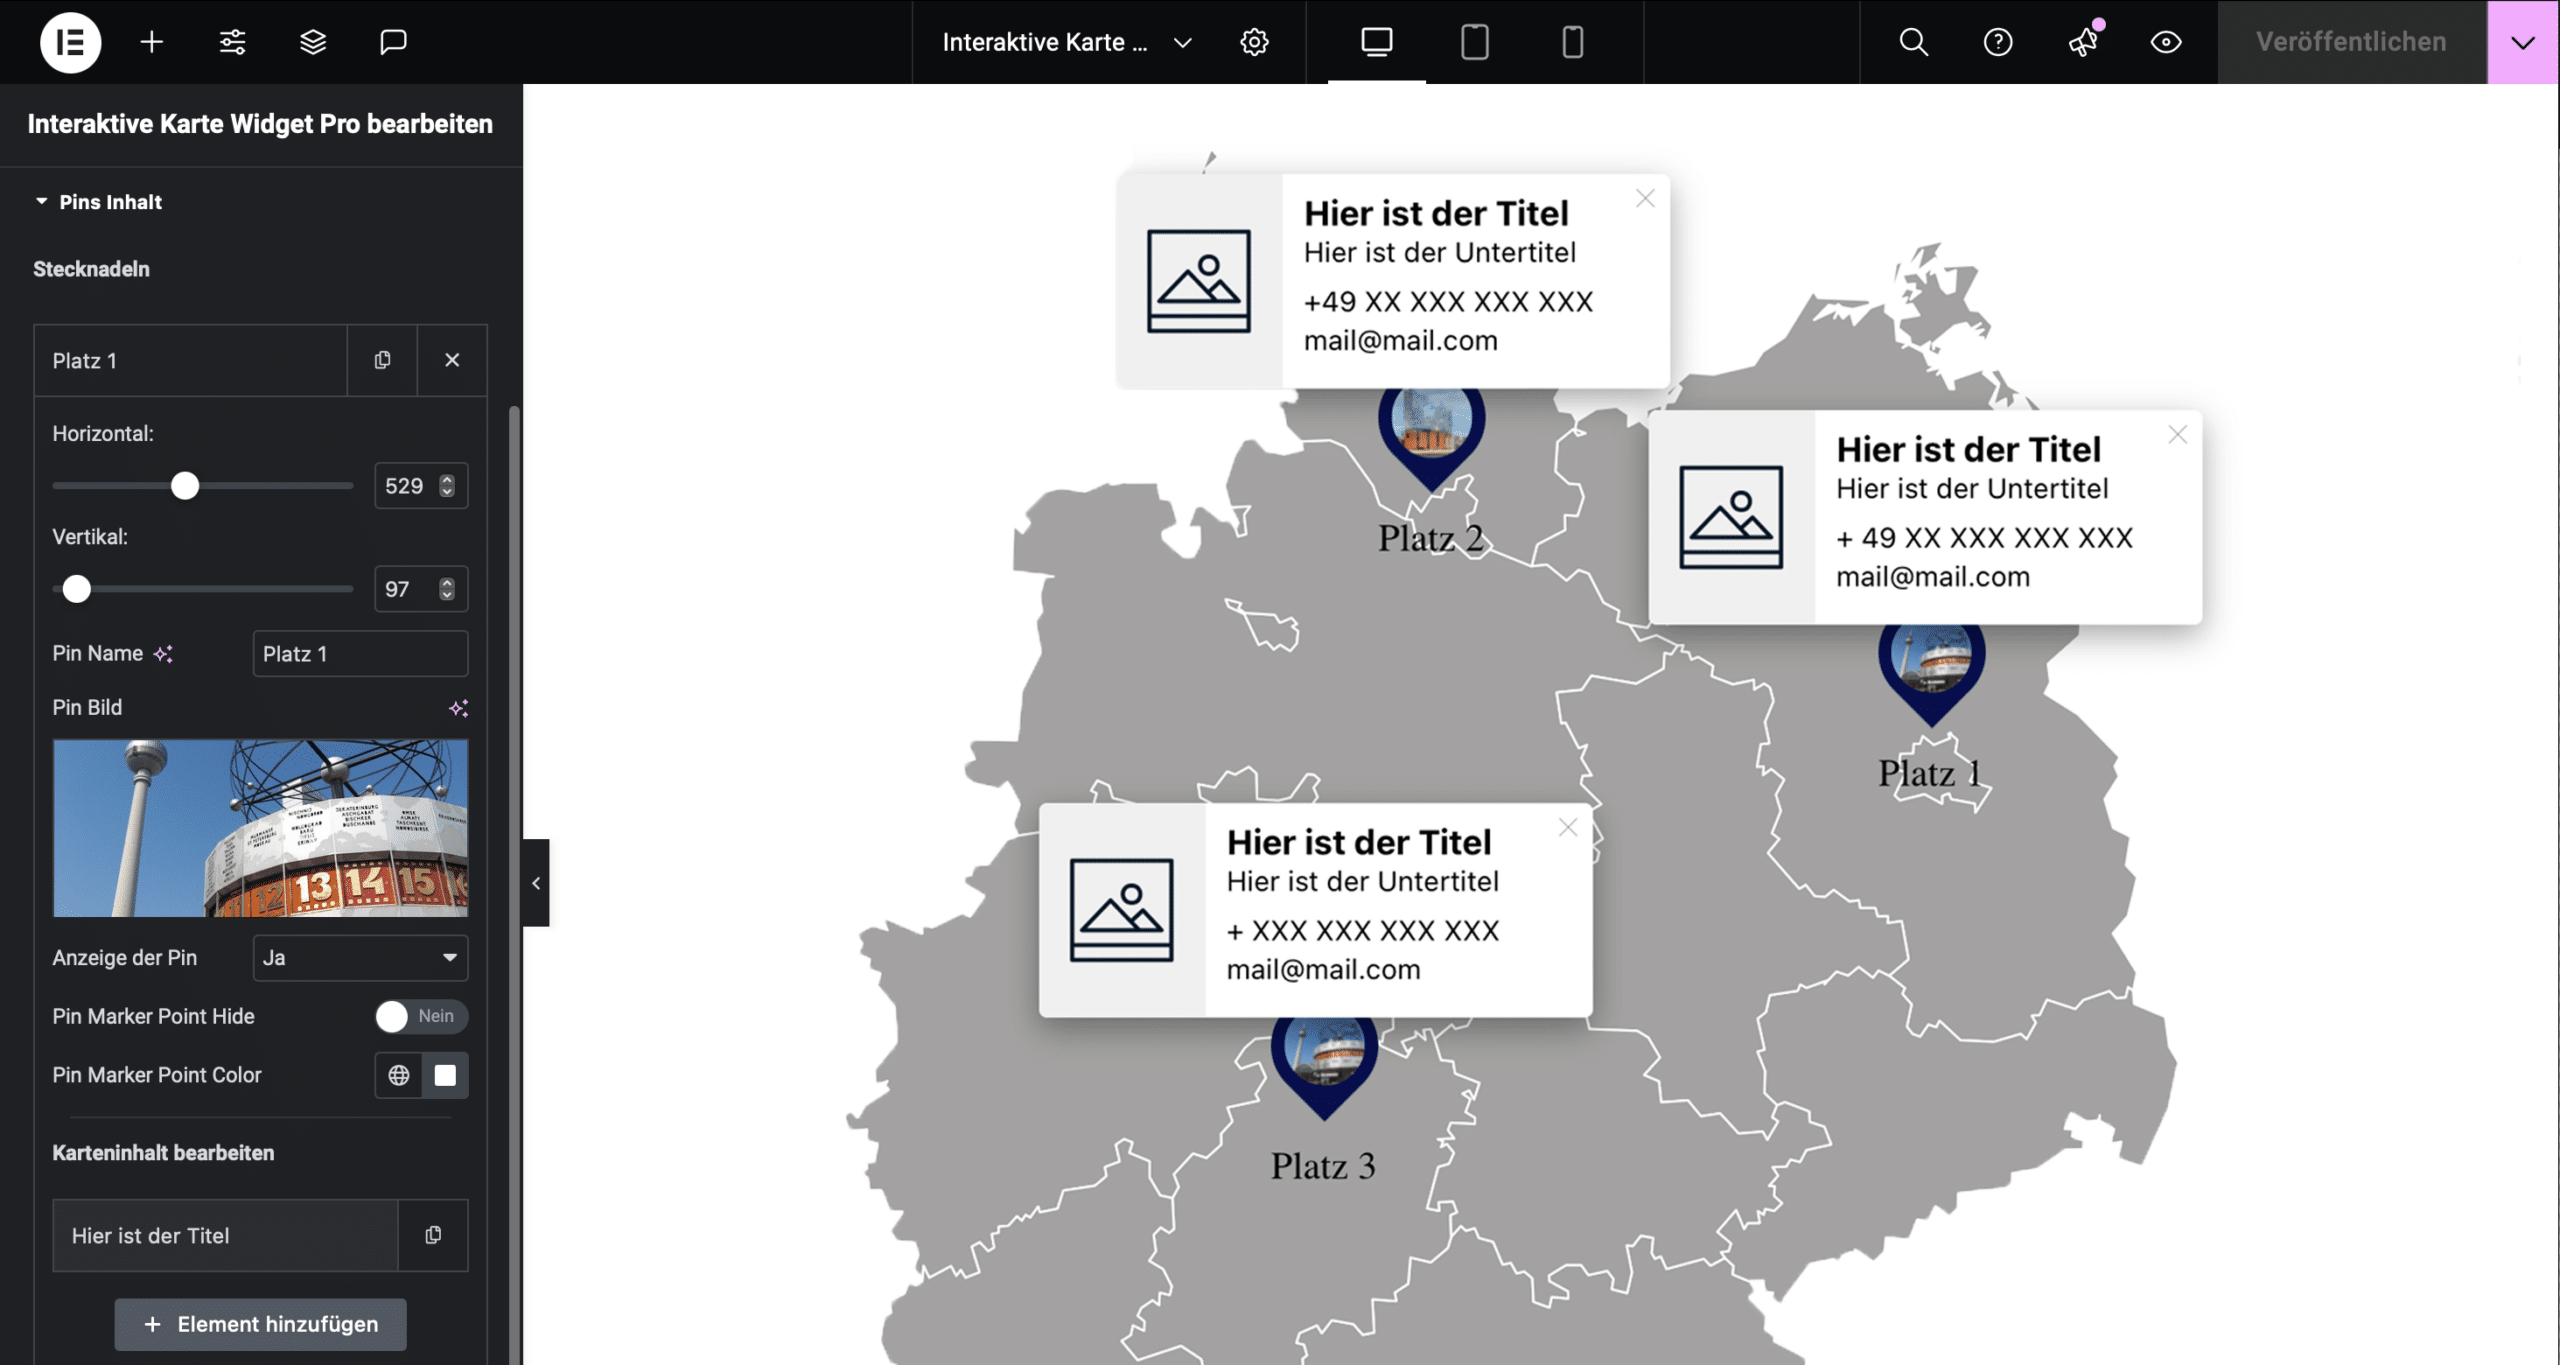Add a new element with plus icon
This screenshot has width=2560, height=1365.
(x=151, y=42)
